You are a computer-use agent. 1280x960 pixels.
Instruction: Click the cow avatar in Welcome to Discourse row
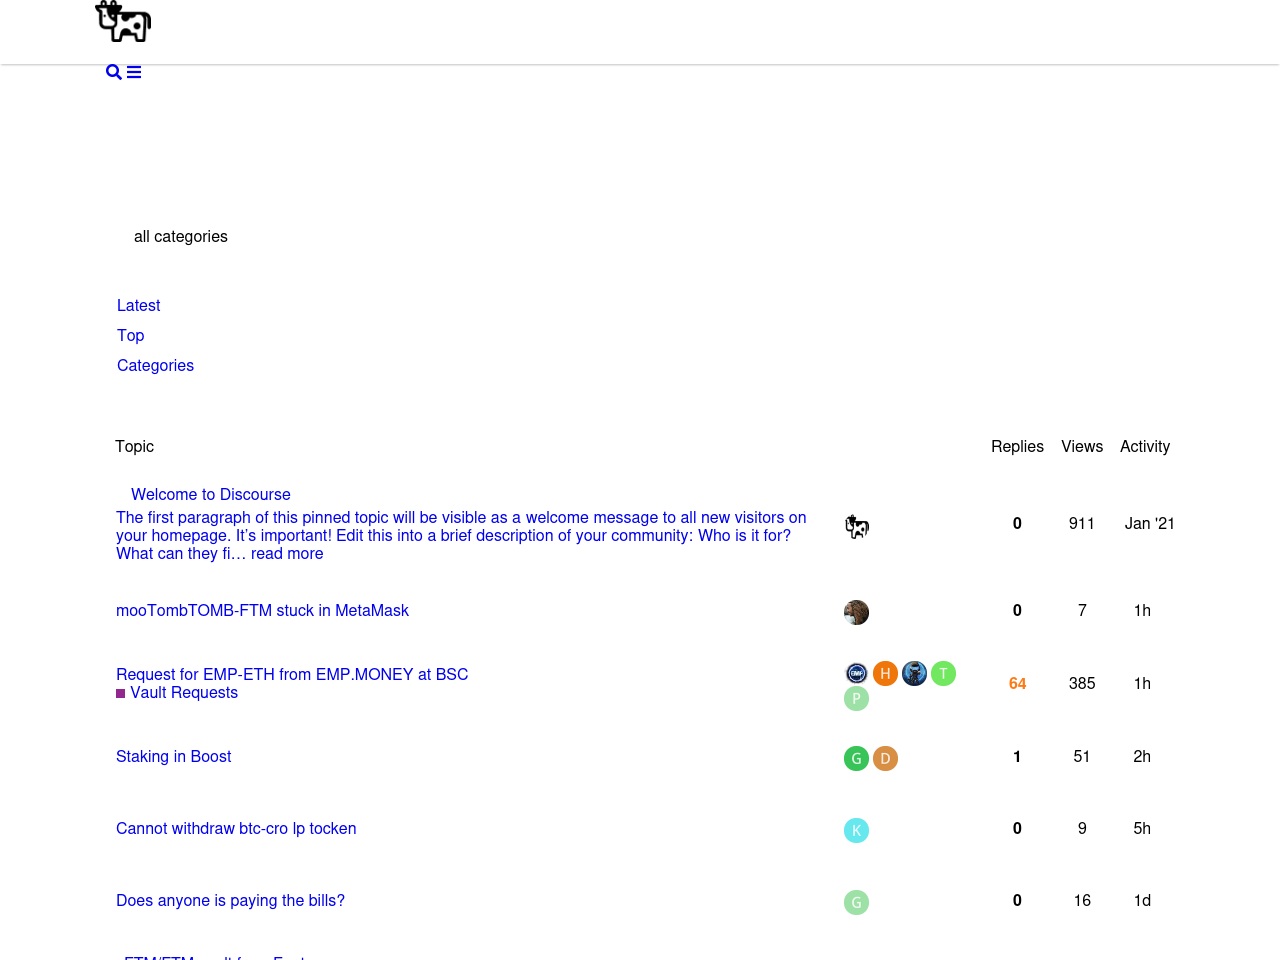point(857,526)
